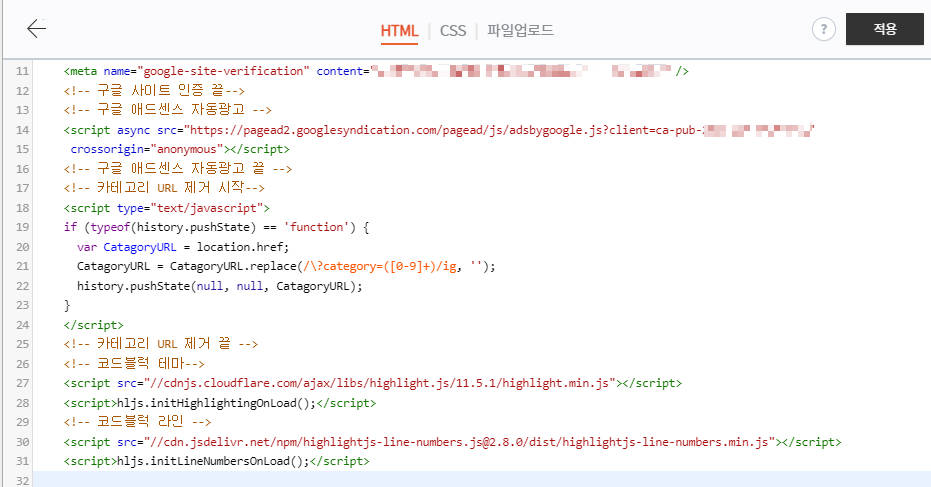Click line number 19 in gutter
This screenshot has height=487, width=931.
point(23,227)
